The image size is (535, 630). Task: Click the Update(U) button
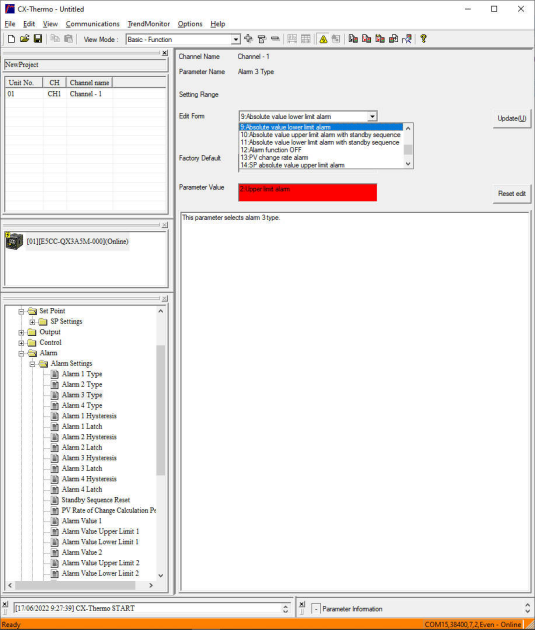click(x=512, y=119)
